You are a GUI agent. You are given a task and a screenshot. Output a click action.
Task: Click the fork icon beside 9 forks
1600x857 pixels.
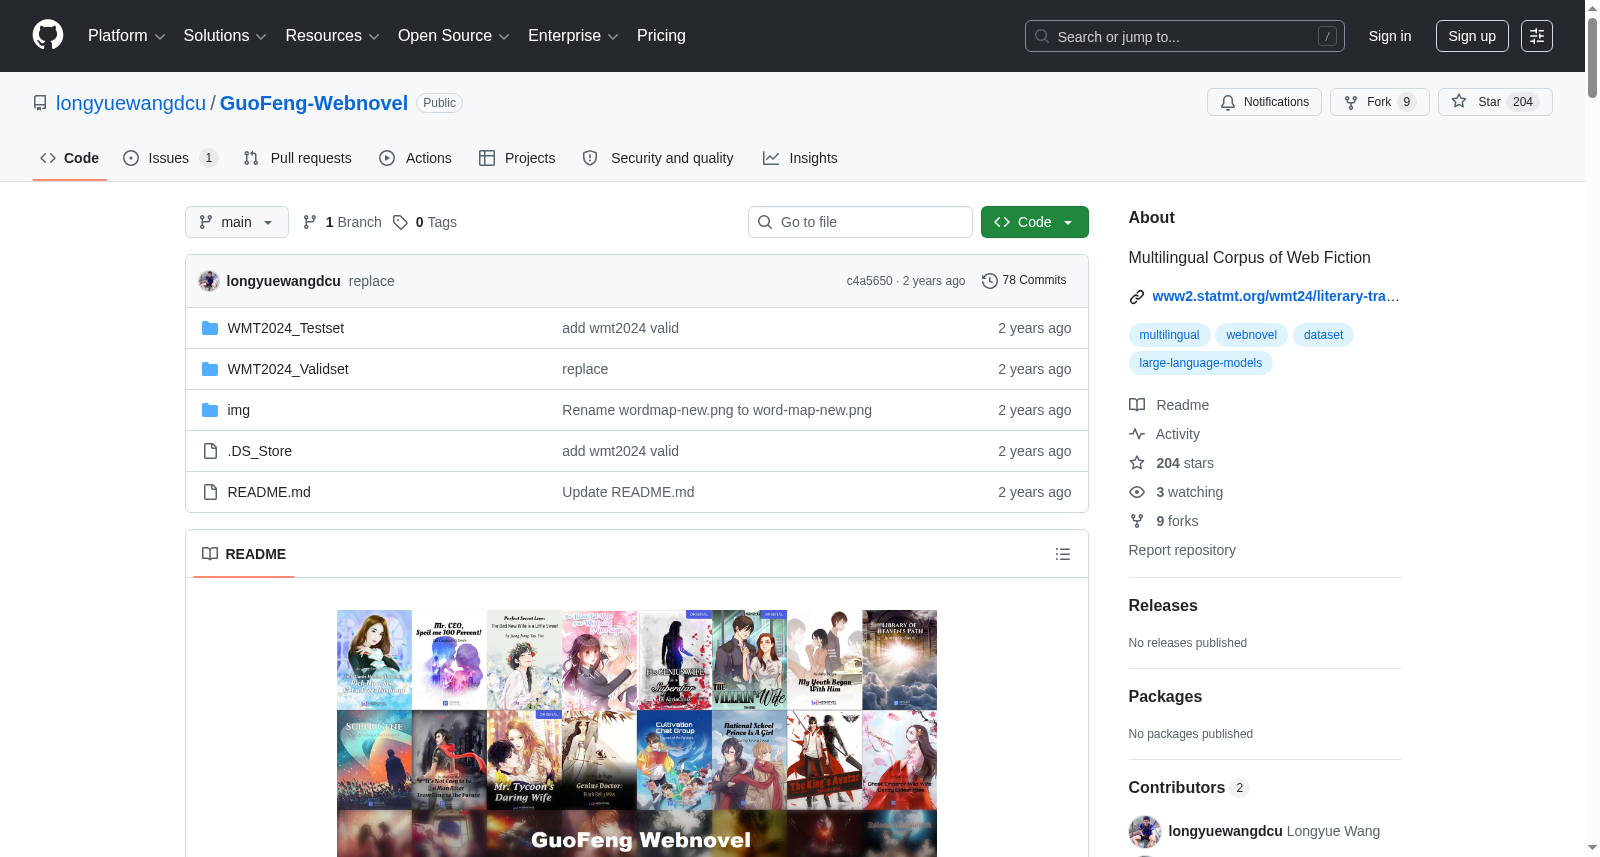tap(1137, 521)
